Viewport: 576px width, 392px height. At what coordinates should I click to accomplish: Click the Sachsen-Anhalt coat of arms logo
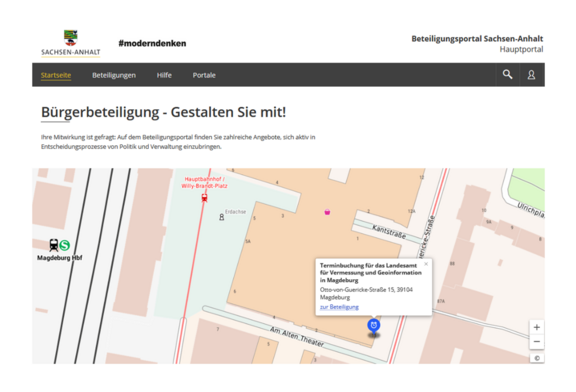click(x=71, y=38)
